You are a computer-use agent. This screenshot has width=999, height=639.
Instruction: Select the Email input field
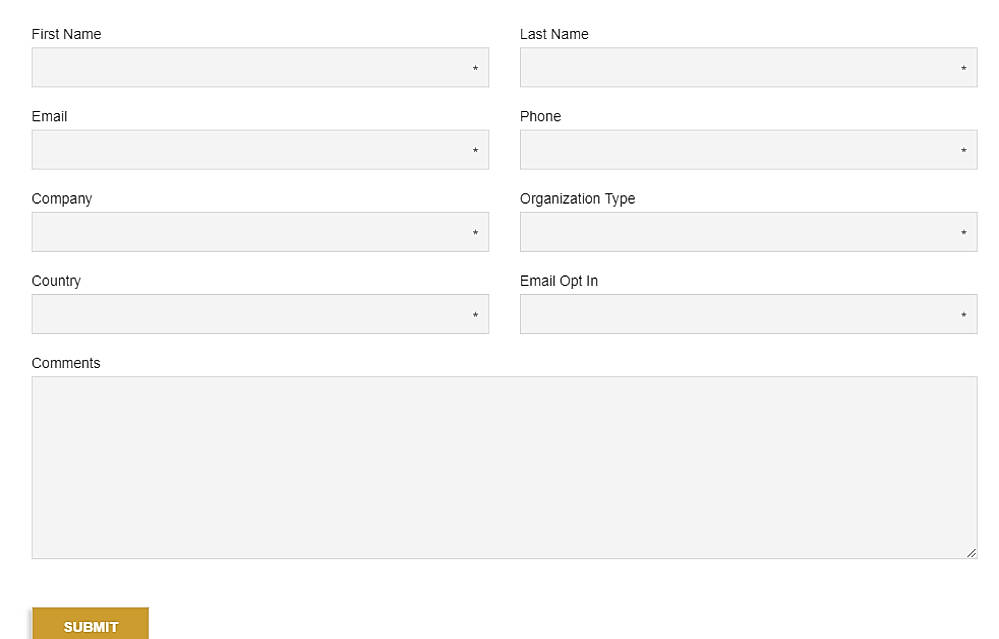[260, 149]
